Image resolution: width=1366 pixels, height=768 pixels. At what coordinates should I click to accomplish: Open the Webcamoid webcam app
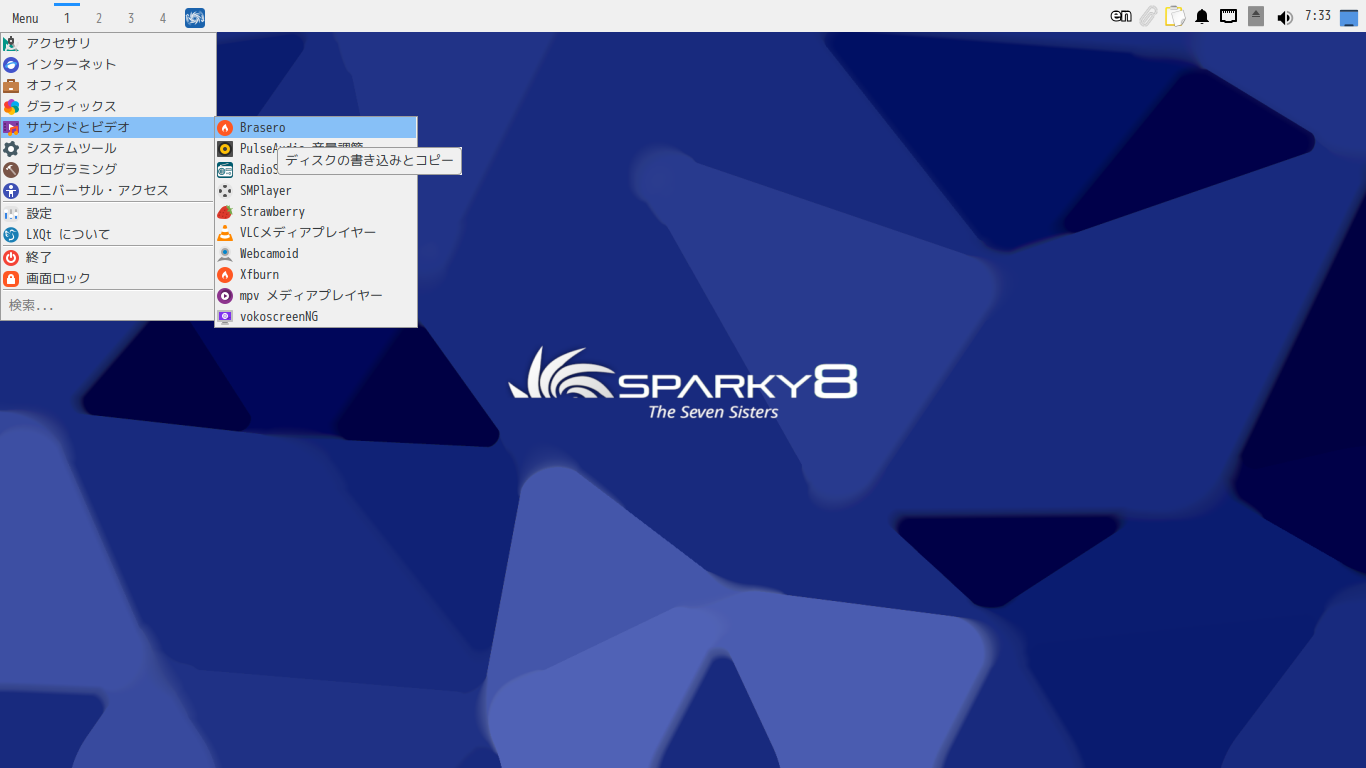coord(316,254)
